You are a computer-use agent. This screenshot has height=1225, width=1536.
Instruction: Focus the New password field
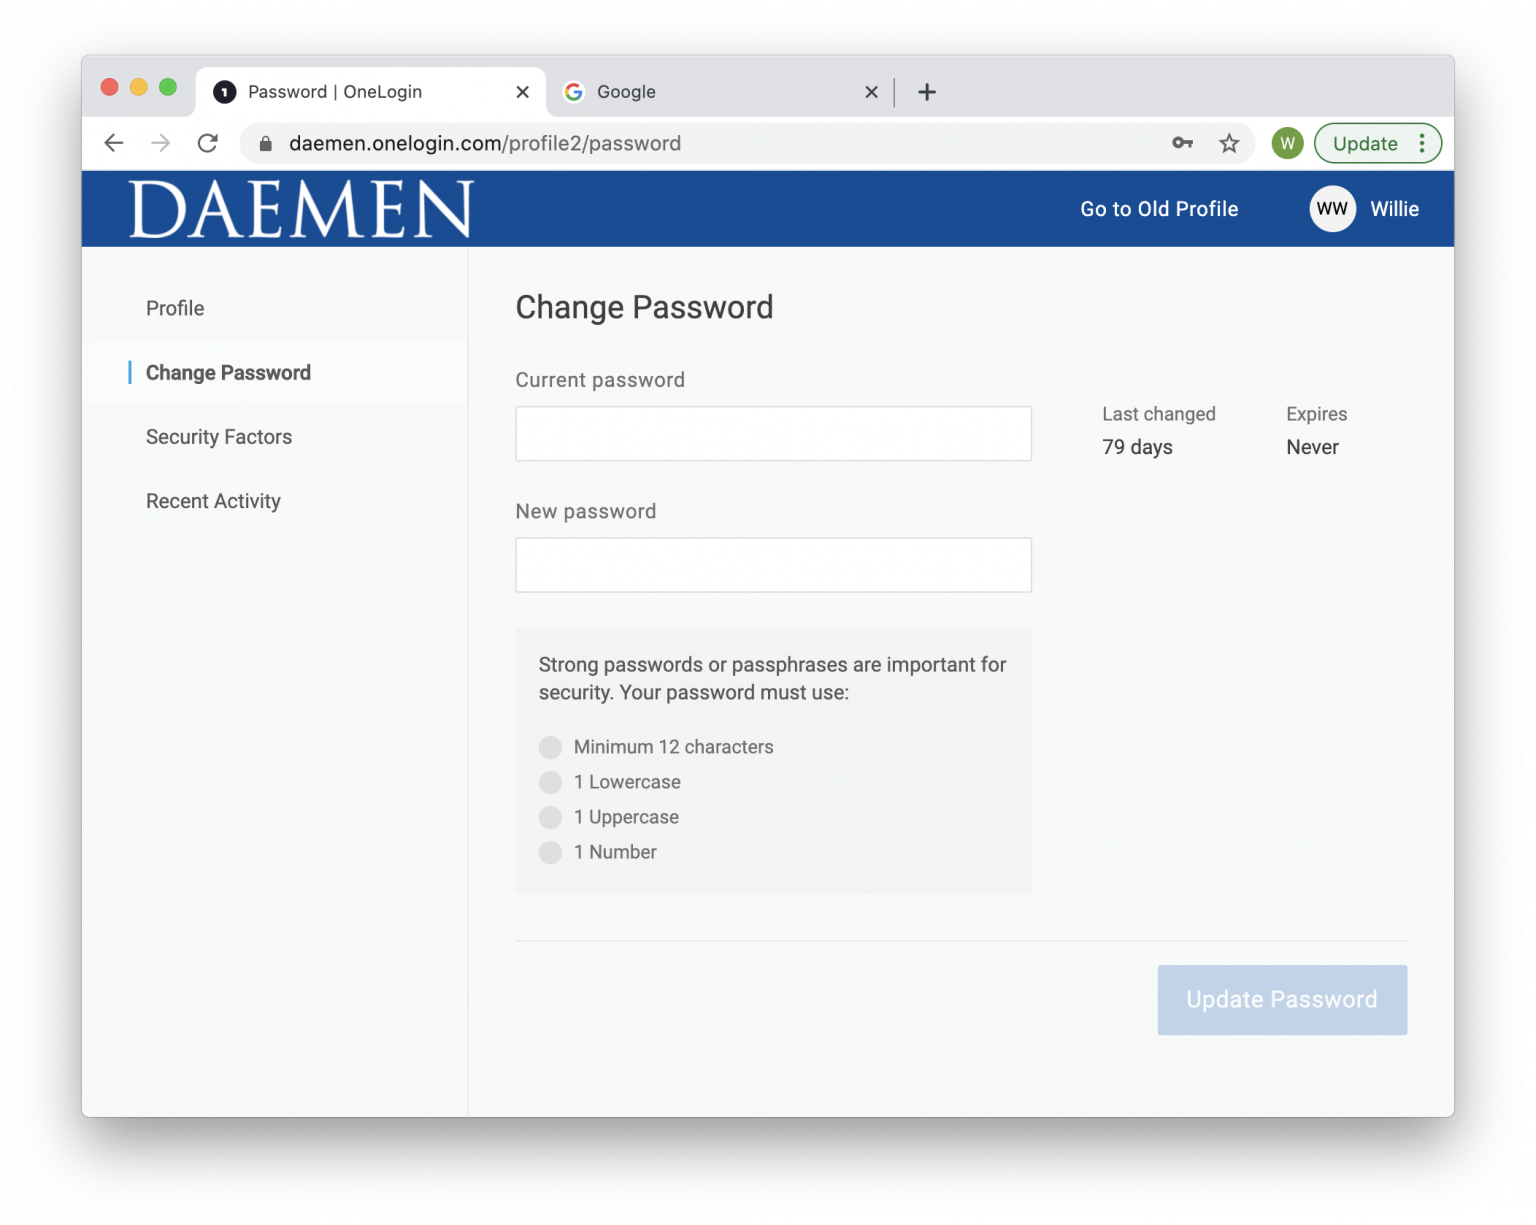click(773, 565)
